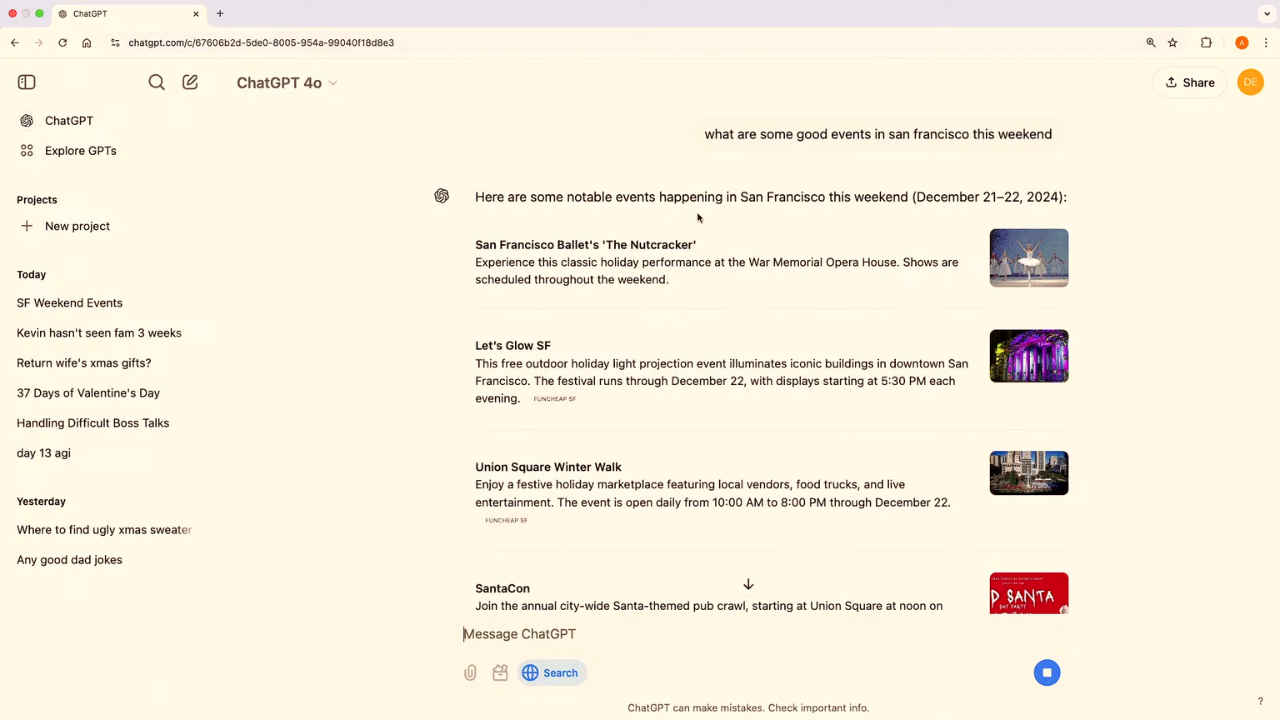Click the browser back arrow
The width and height of the screenshot is (1280, 720).
15,43
